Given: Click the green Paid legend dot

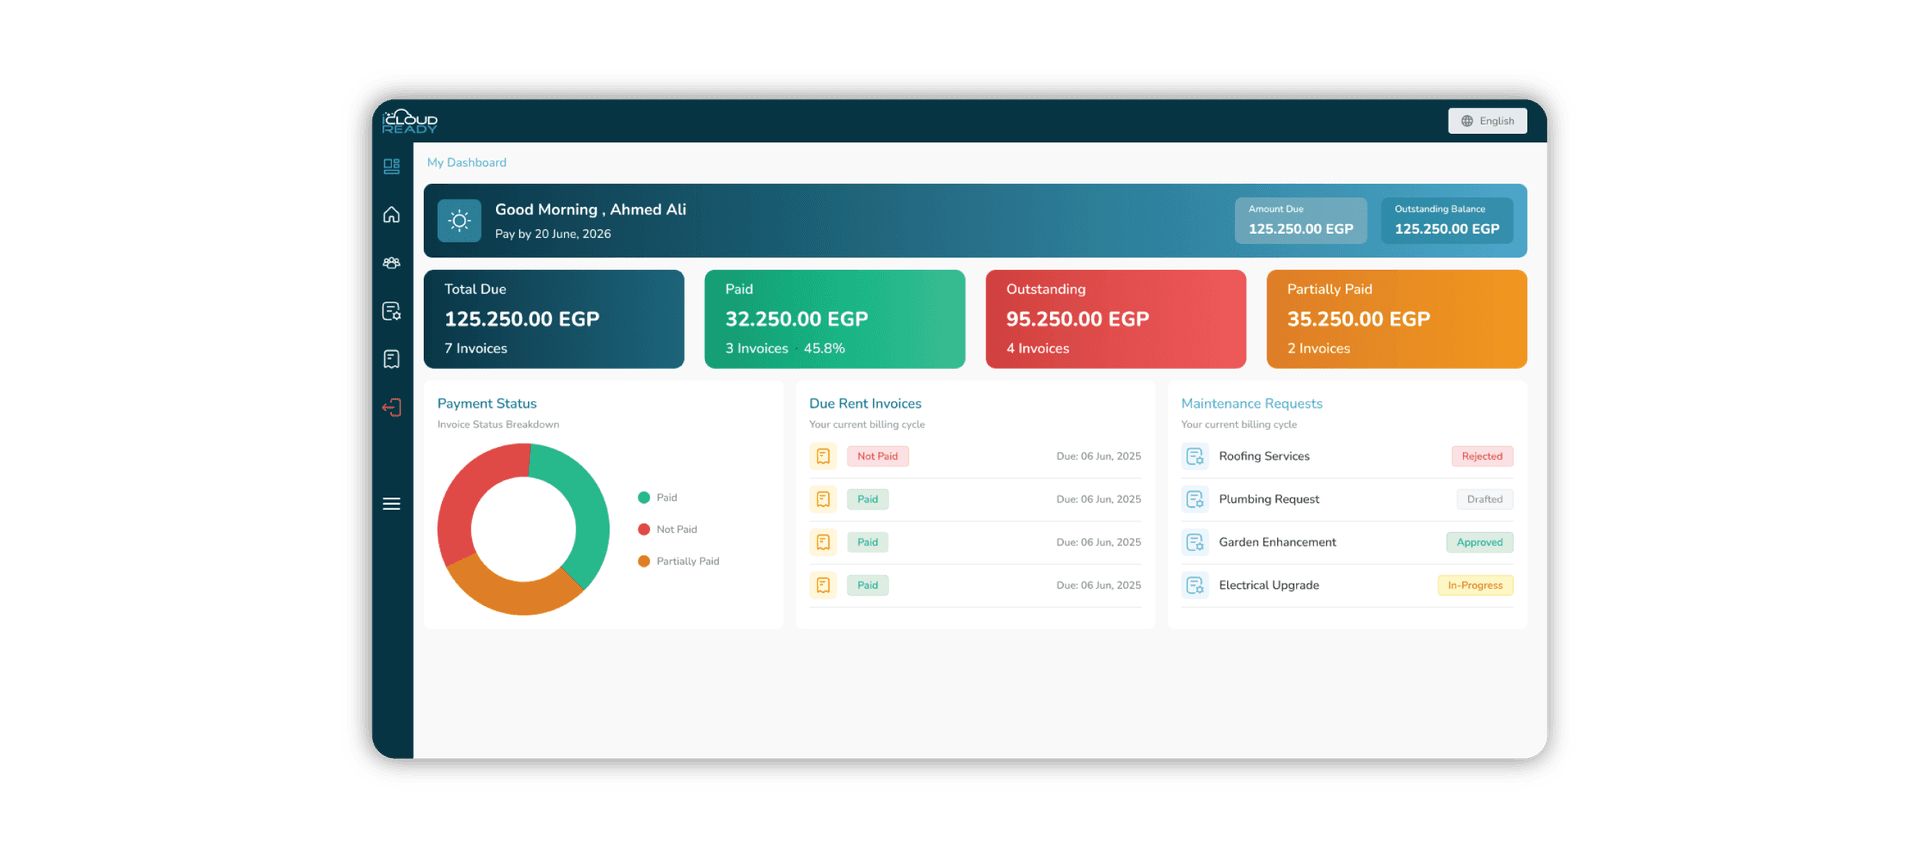Looking at the screenshot, I should click(x=644, y=498).
